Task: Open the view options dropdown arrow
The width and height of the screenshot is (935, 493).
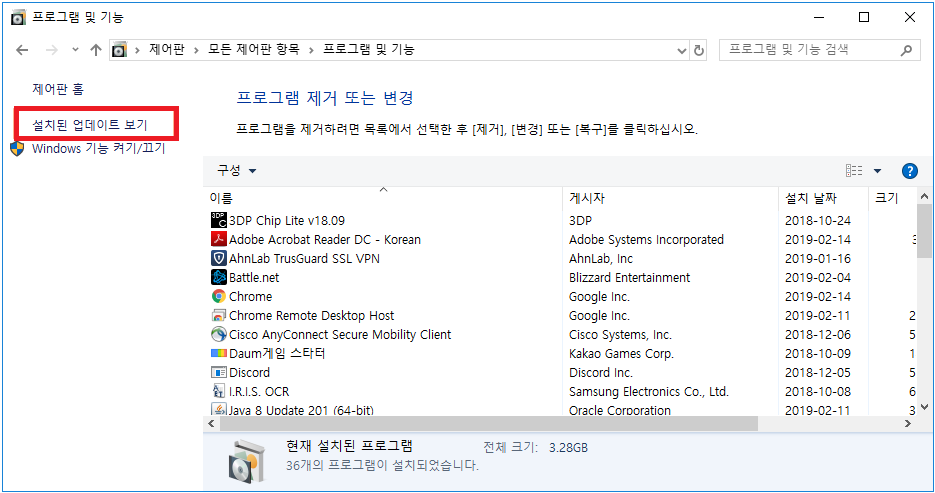Action: point(877,171)
